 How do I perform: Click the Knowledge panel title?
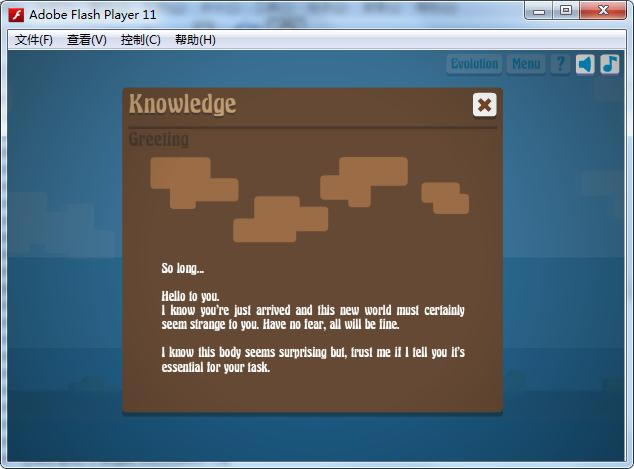pyautogui.click(x=182, y=104)
